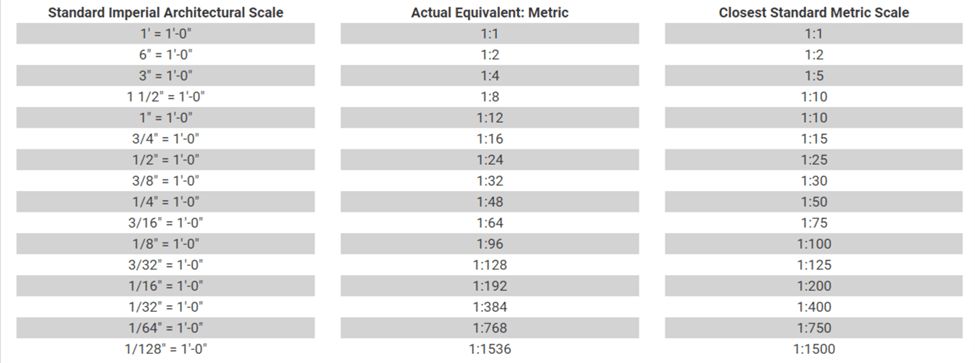Click the Closest Standard Metric Scale header
Image resolution: width=975 pixels, height=363 pixels.
point(814,12)
